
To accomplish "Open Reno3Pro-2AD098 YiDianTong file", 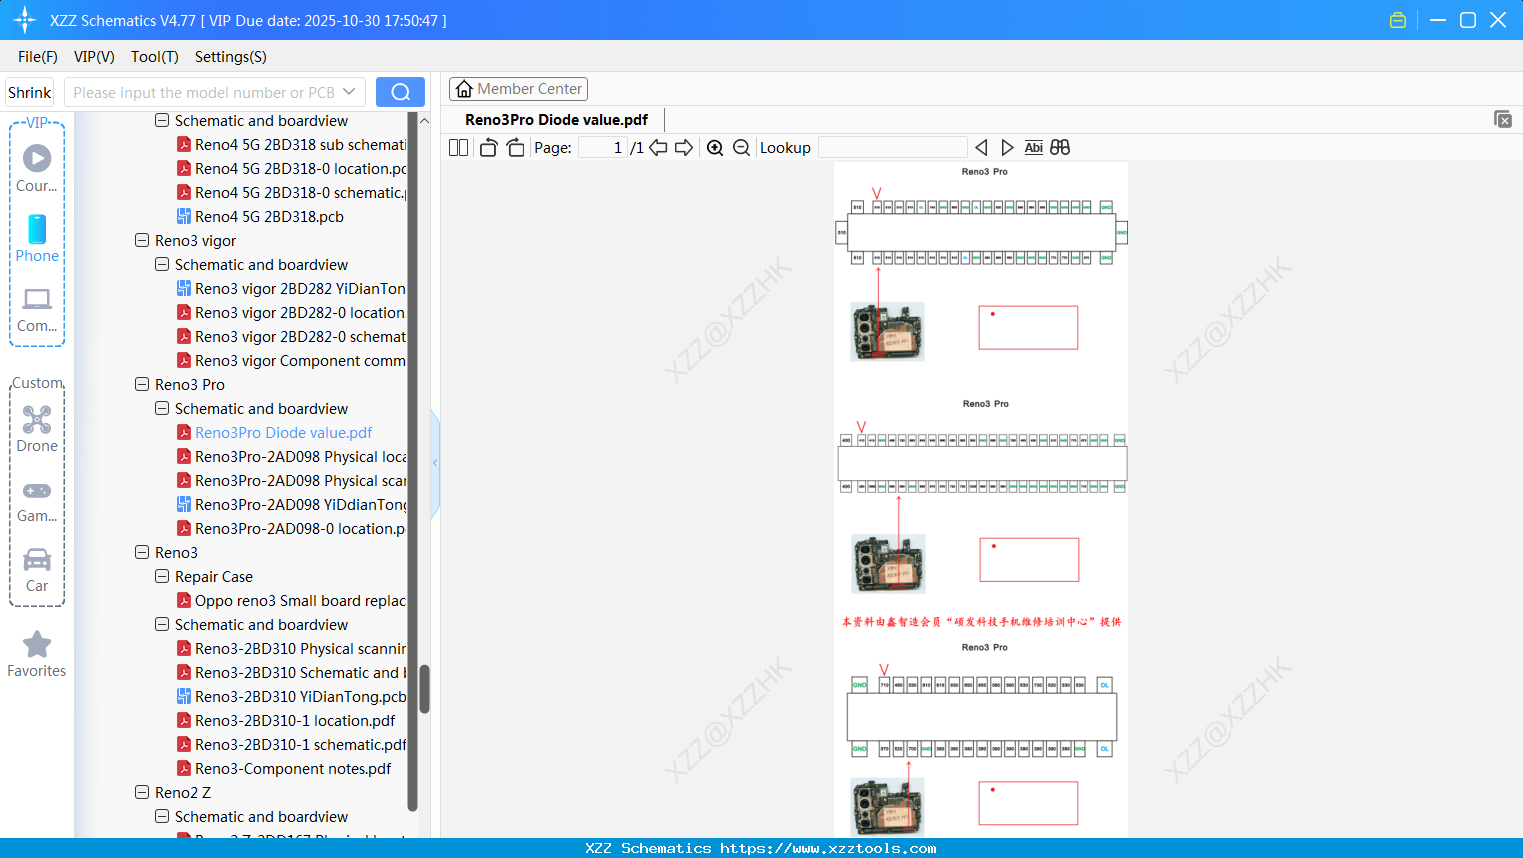I will pyautogui.click(x=291, y=504).
